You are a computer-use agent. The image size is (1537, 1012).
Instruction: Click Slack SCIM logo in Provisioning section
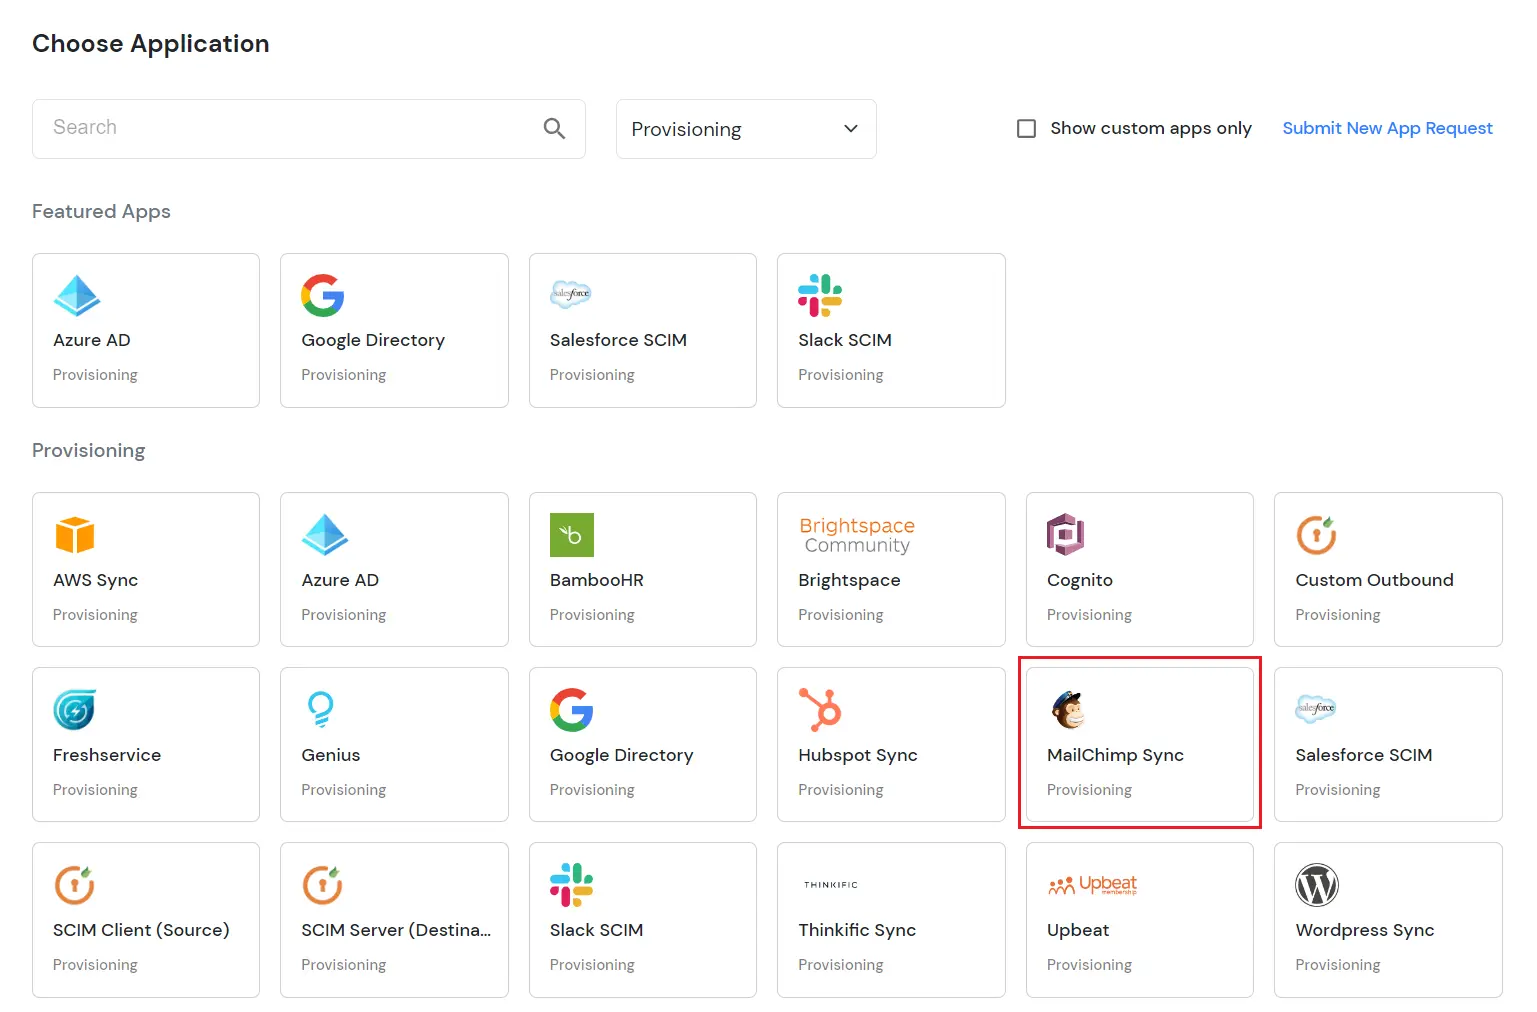(572, 885)
